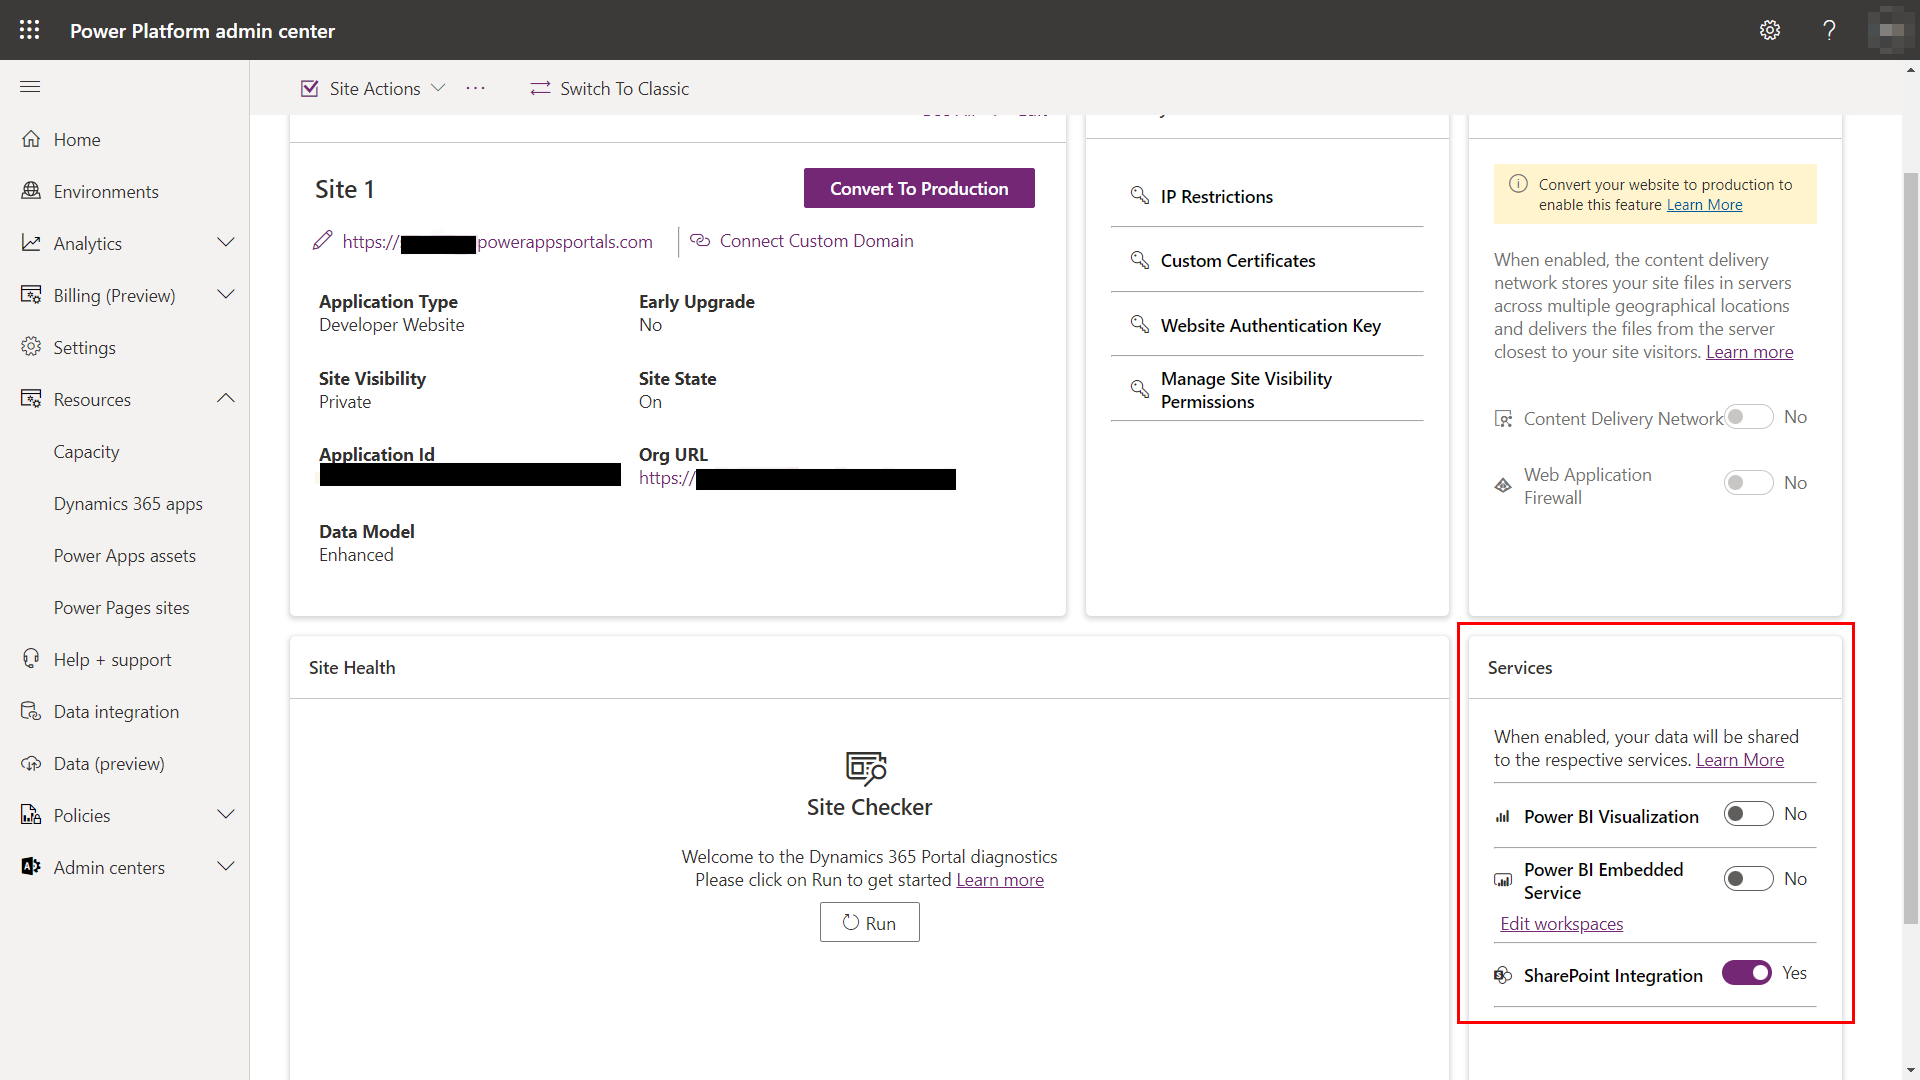The image size is (1920, 1080).
Task: Click the SharePoint Integration icon
Action: click(x=1501, y=973)
